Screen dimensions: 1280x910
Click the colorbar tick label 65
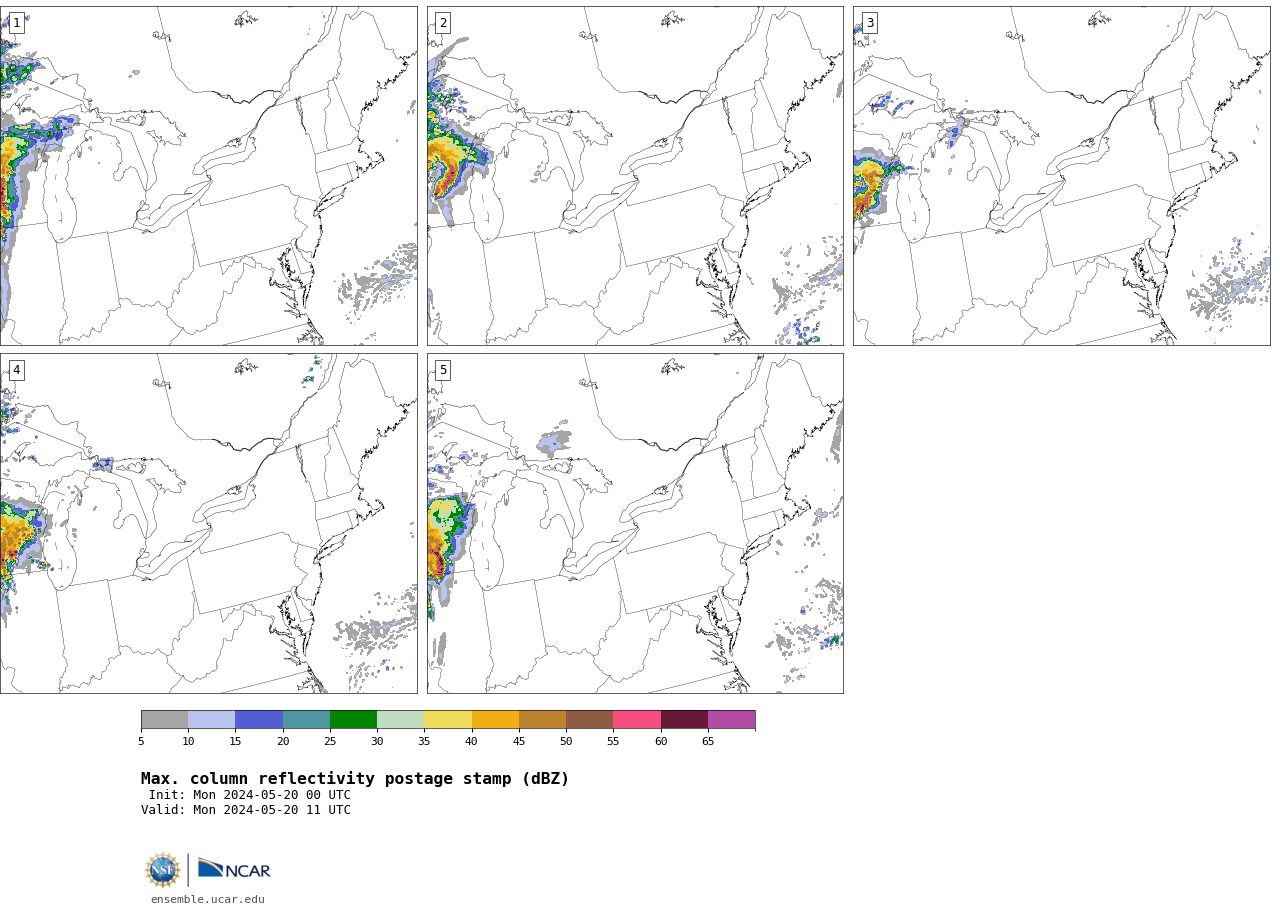[x=708, y=742]
